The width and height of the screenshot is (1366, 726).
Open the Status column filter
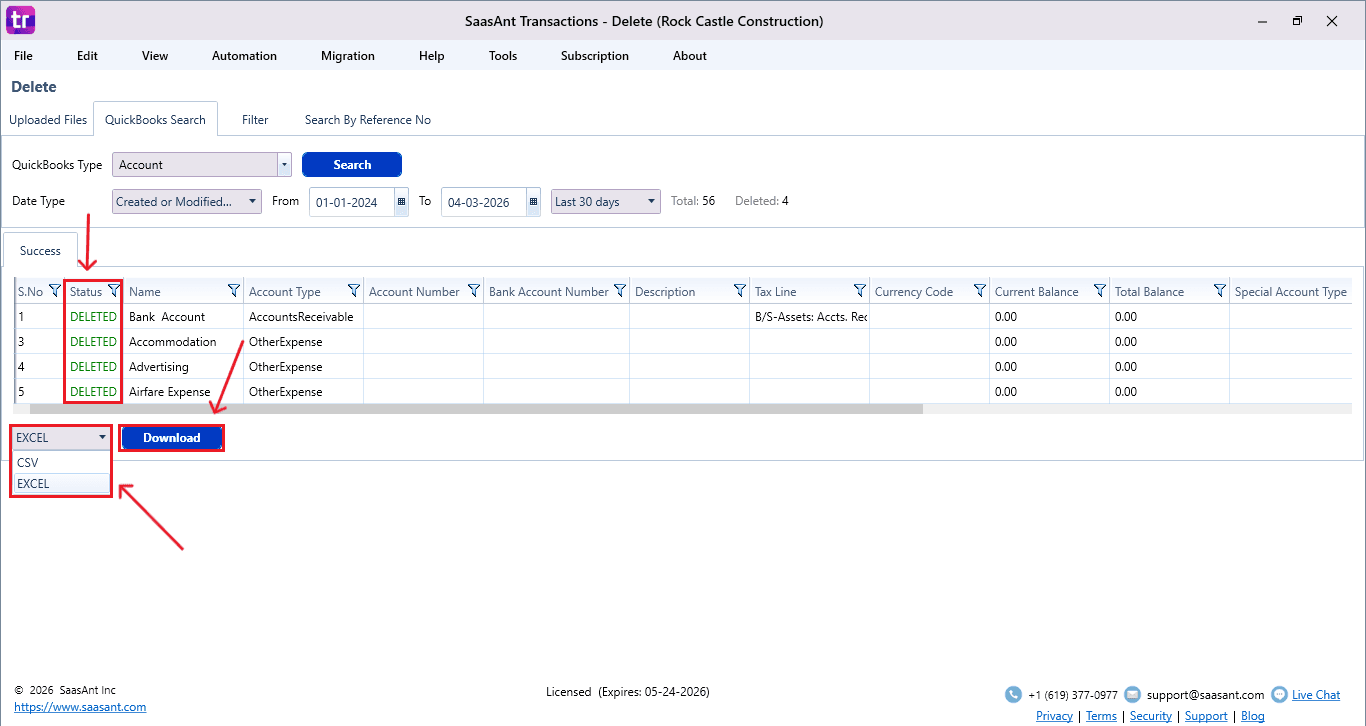click(114, 291)
